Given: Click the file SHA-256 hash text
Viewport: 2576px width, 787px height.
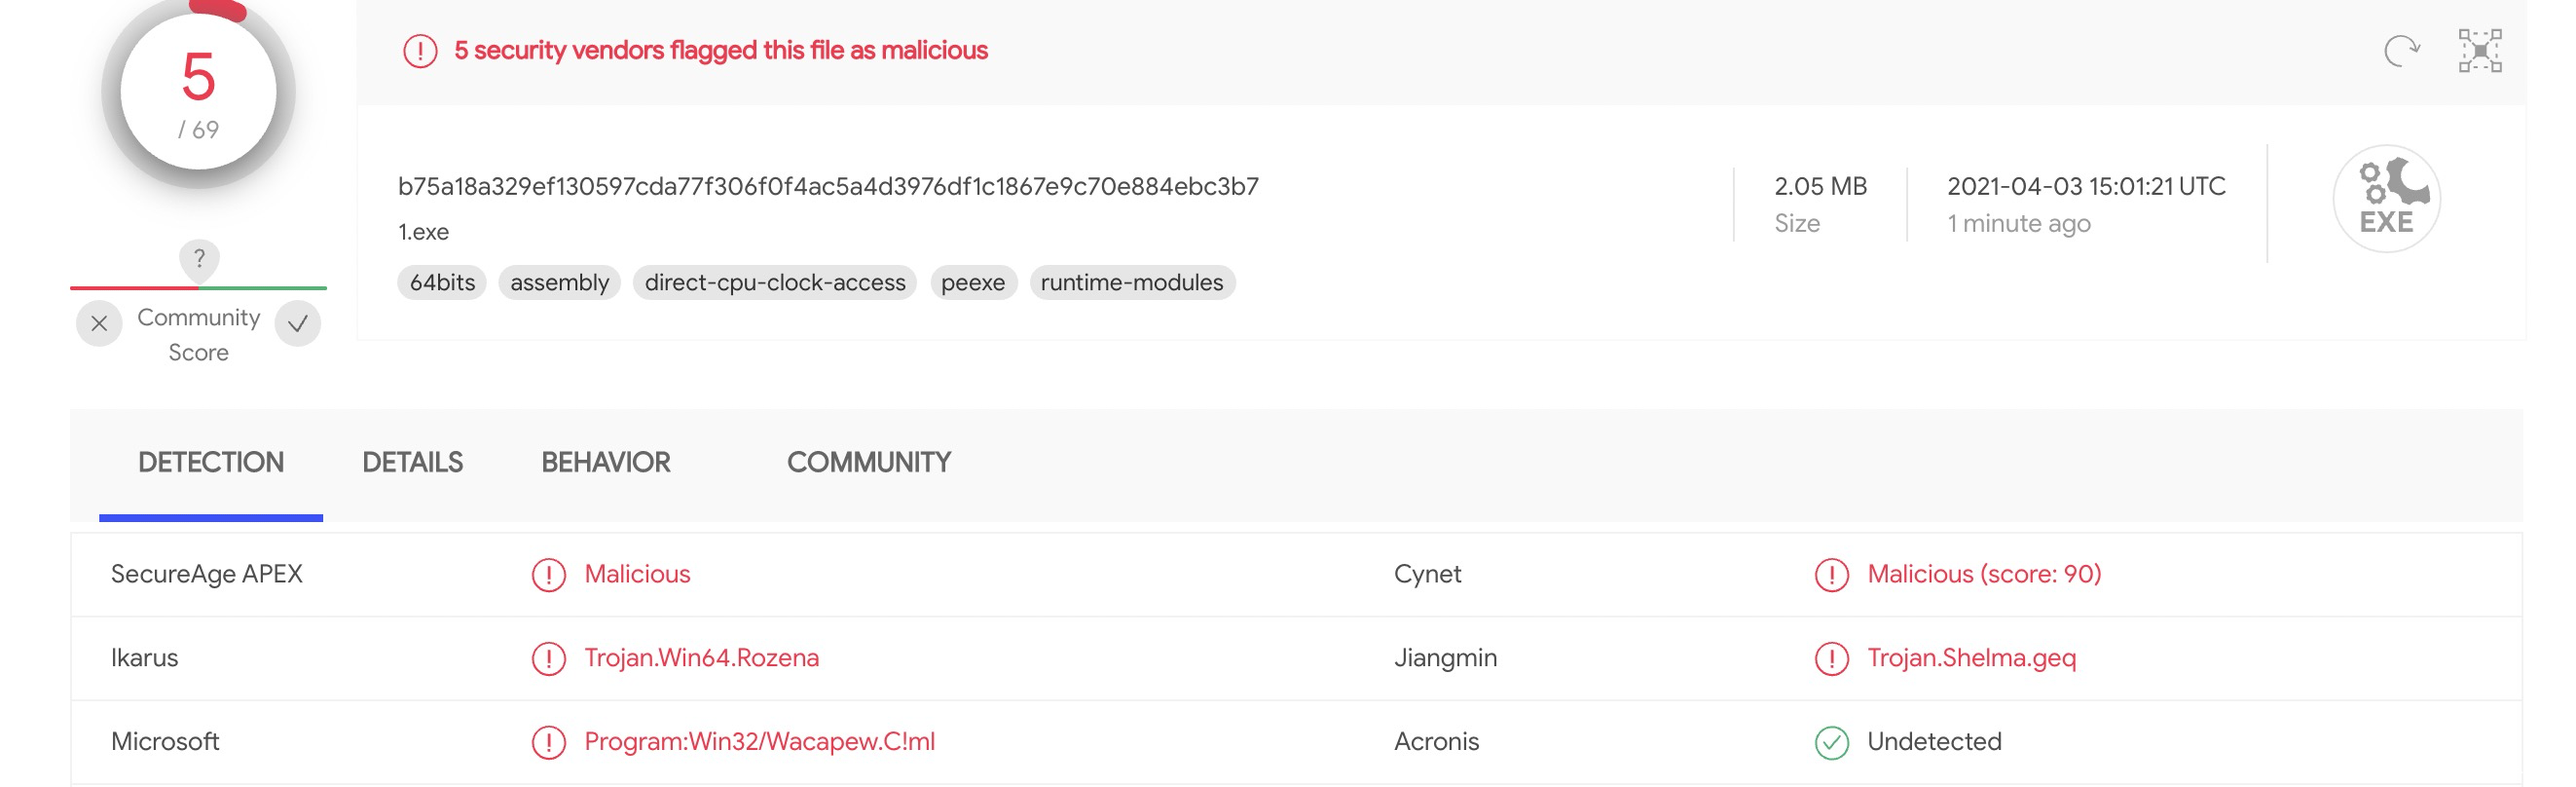Looking at the screenshot, I should (827, 187).
